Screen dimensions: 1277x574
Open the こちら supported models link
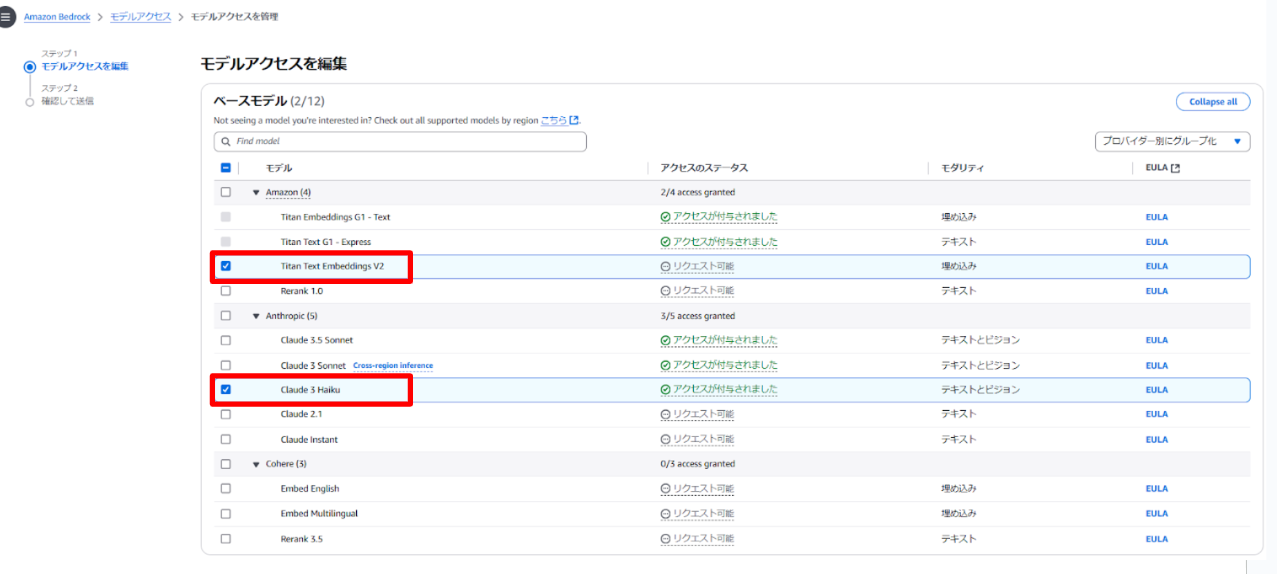point(554,120)
